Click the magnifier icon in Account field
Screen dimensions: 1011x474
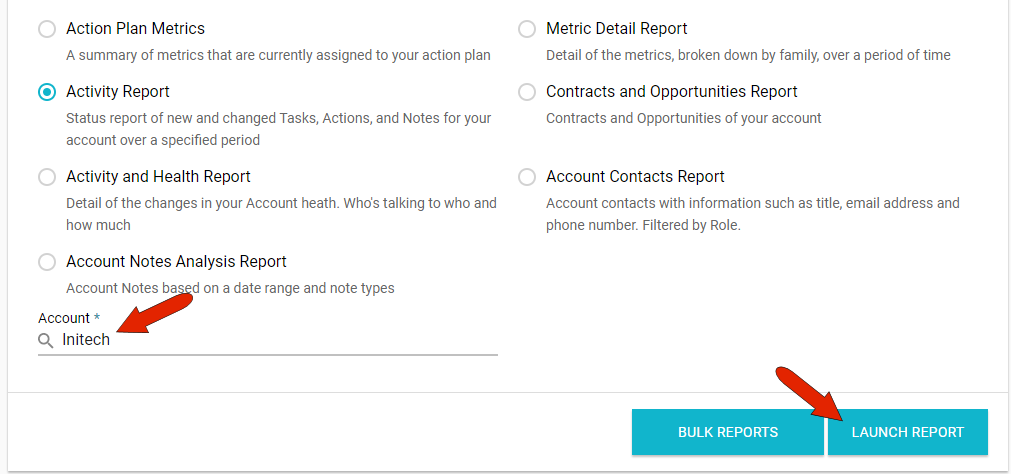46,341
